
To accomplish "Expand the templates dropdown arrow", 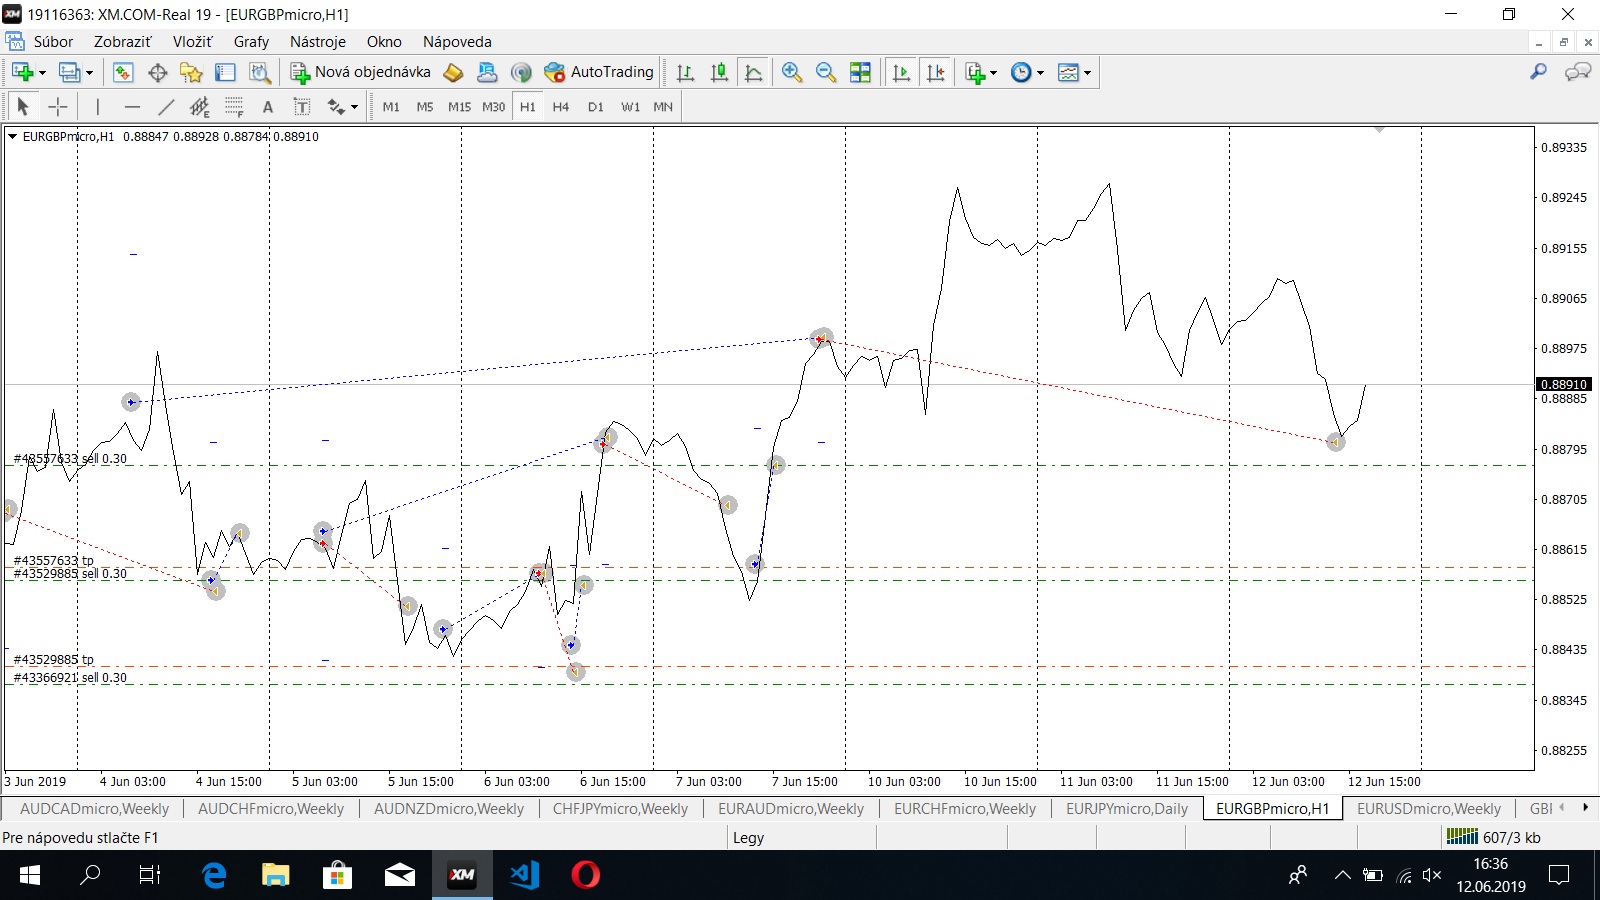I will point(1087,72).
